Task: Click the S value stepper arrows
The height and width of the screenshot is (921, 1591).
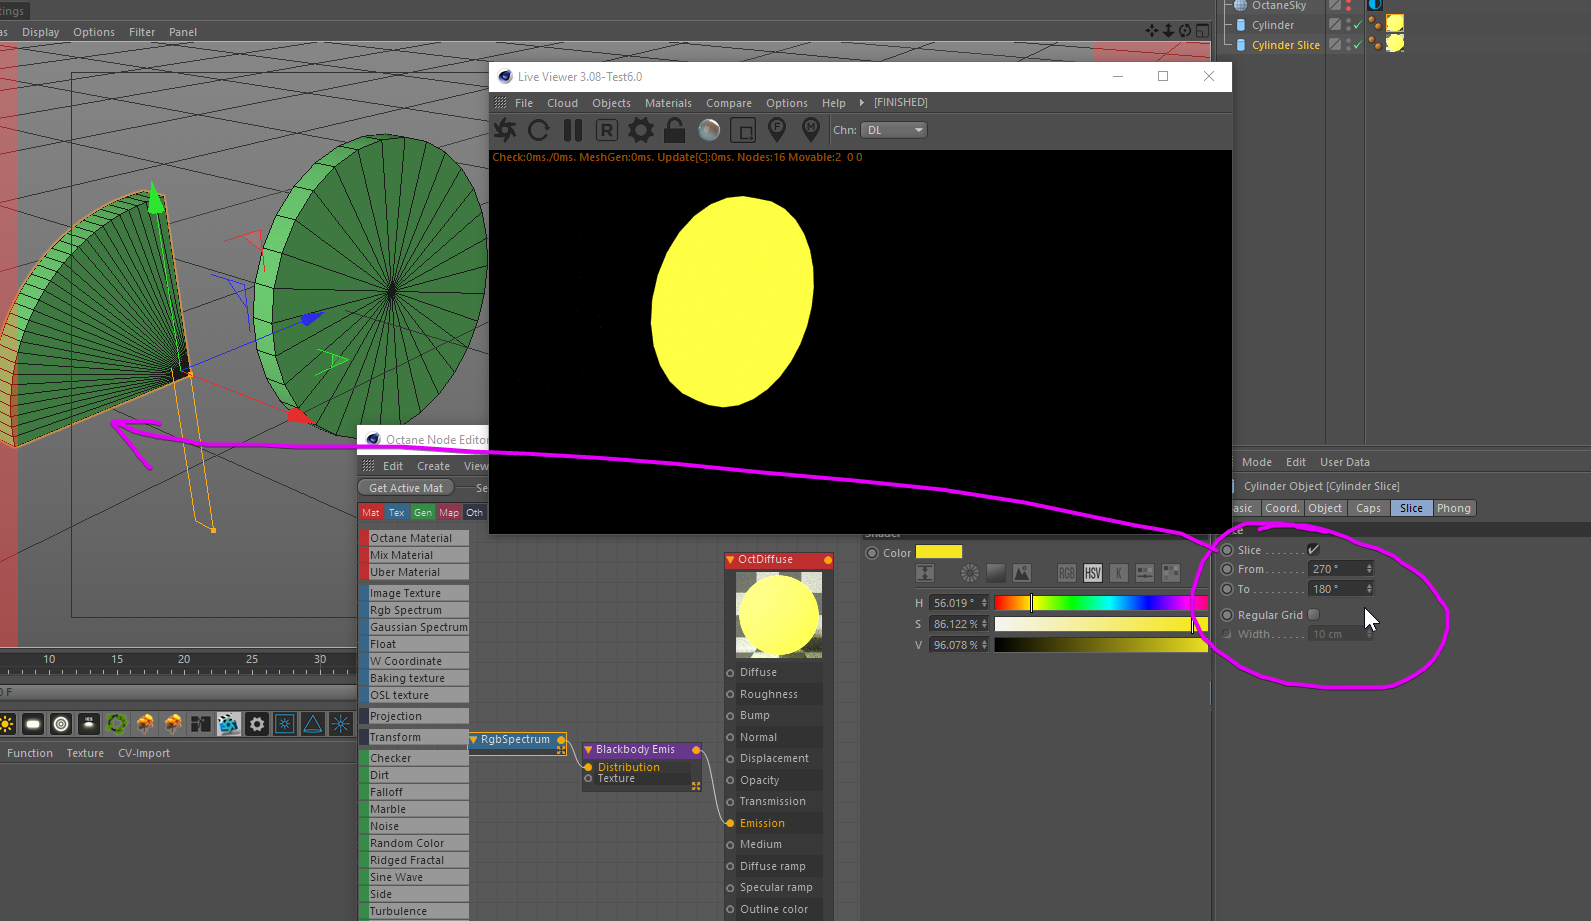Action: 984,624
